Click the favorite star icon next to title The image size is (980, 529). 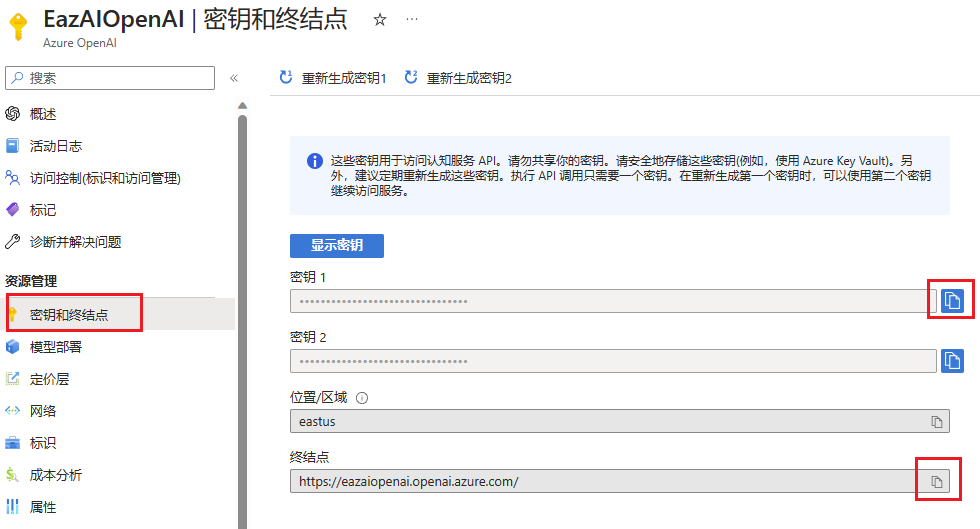pos(379,20)
